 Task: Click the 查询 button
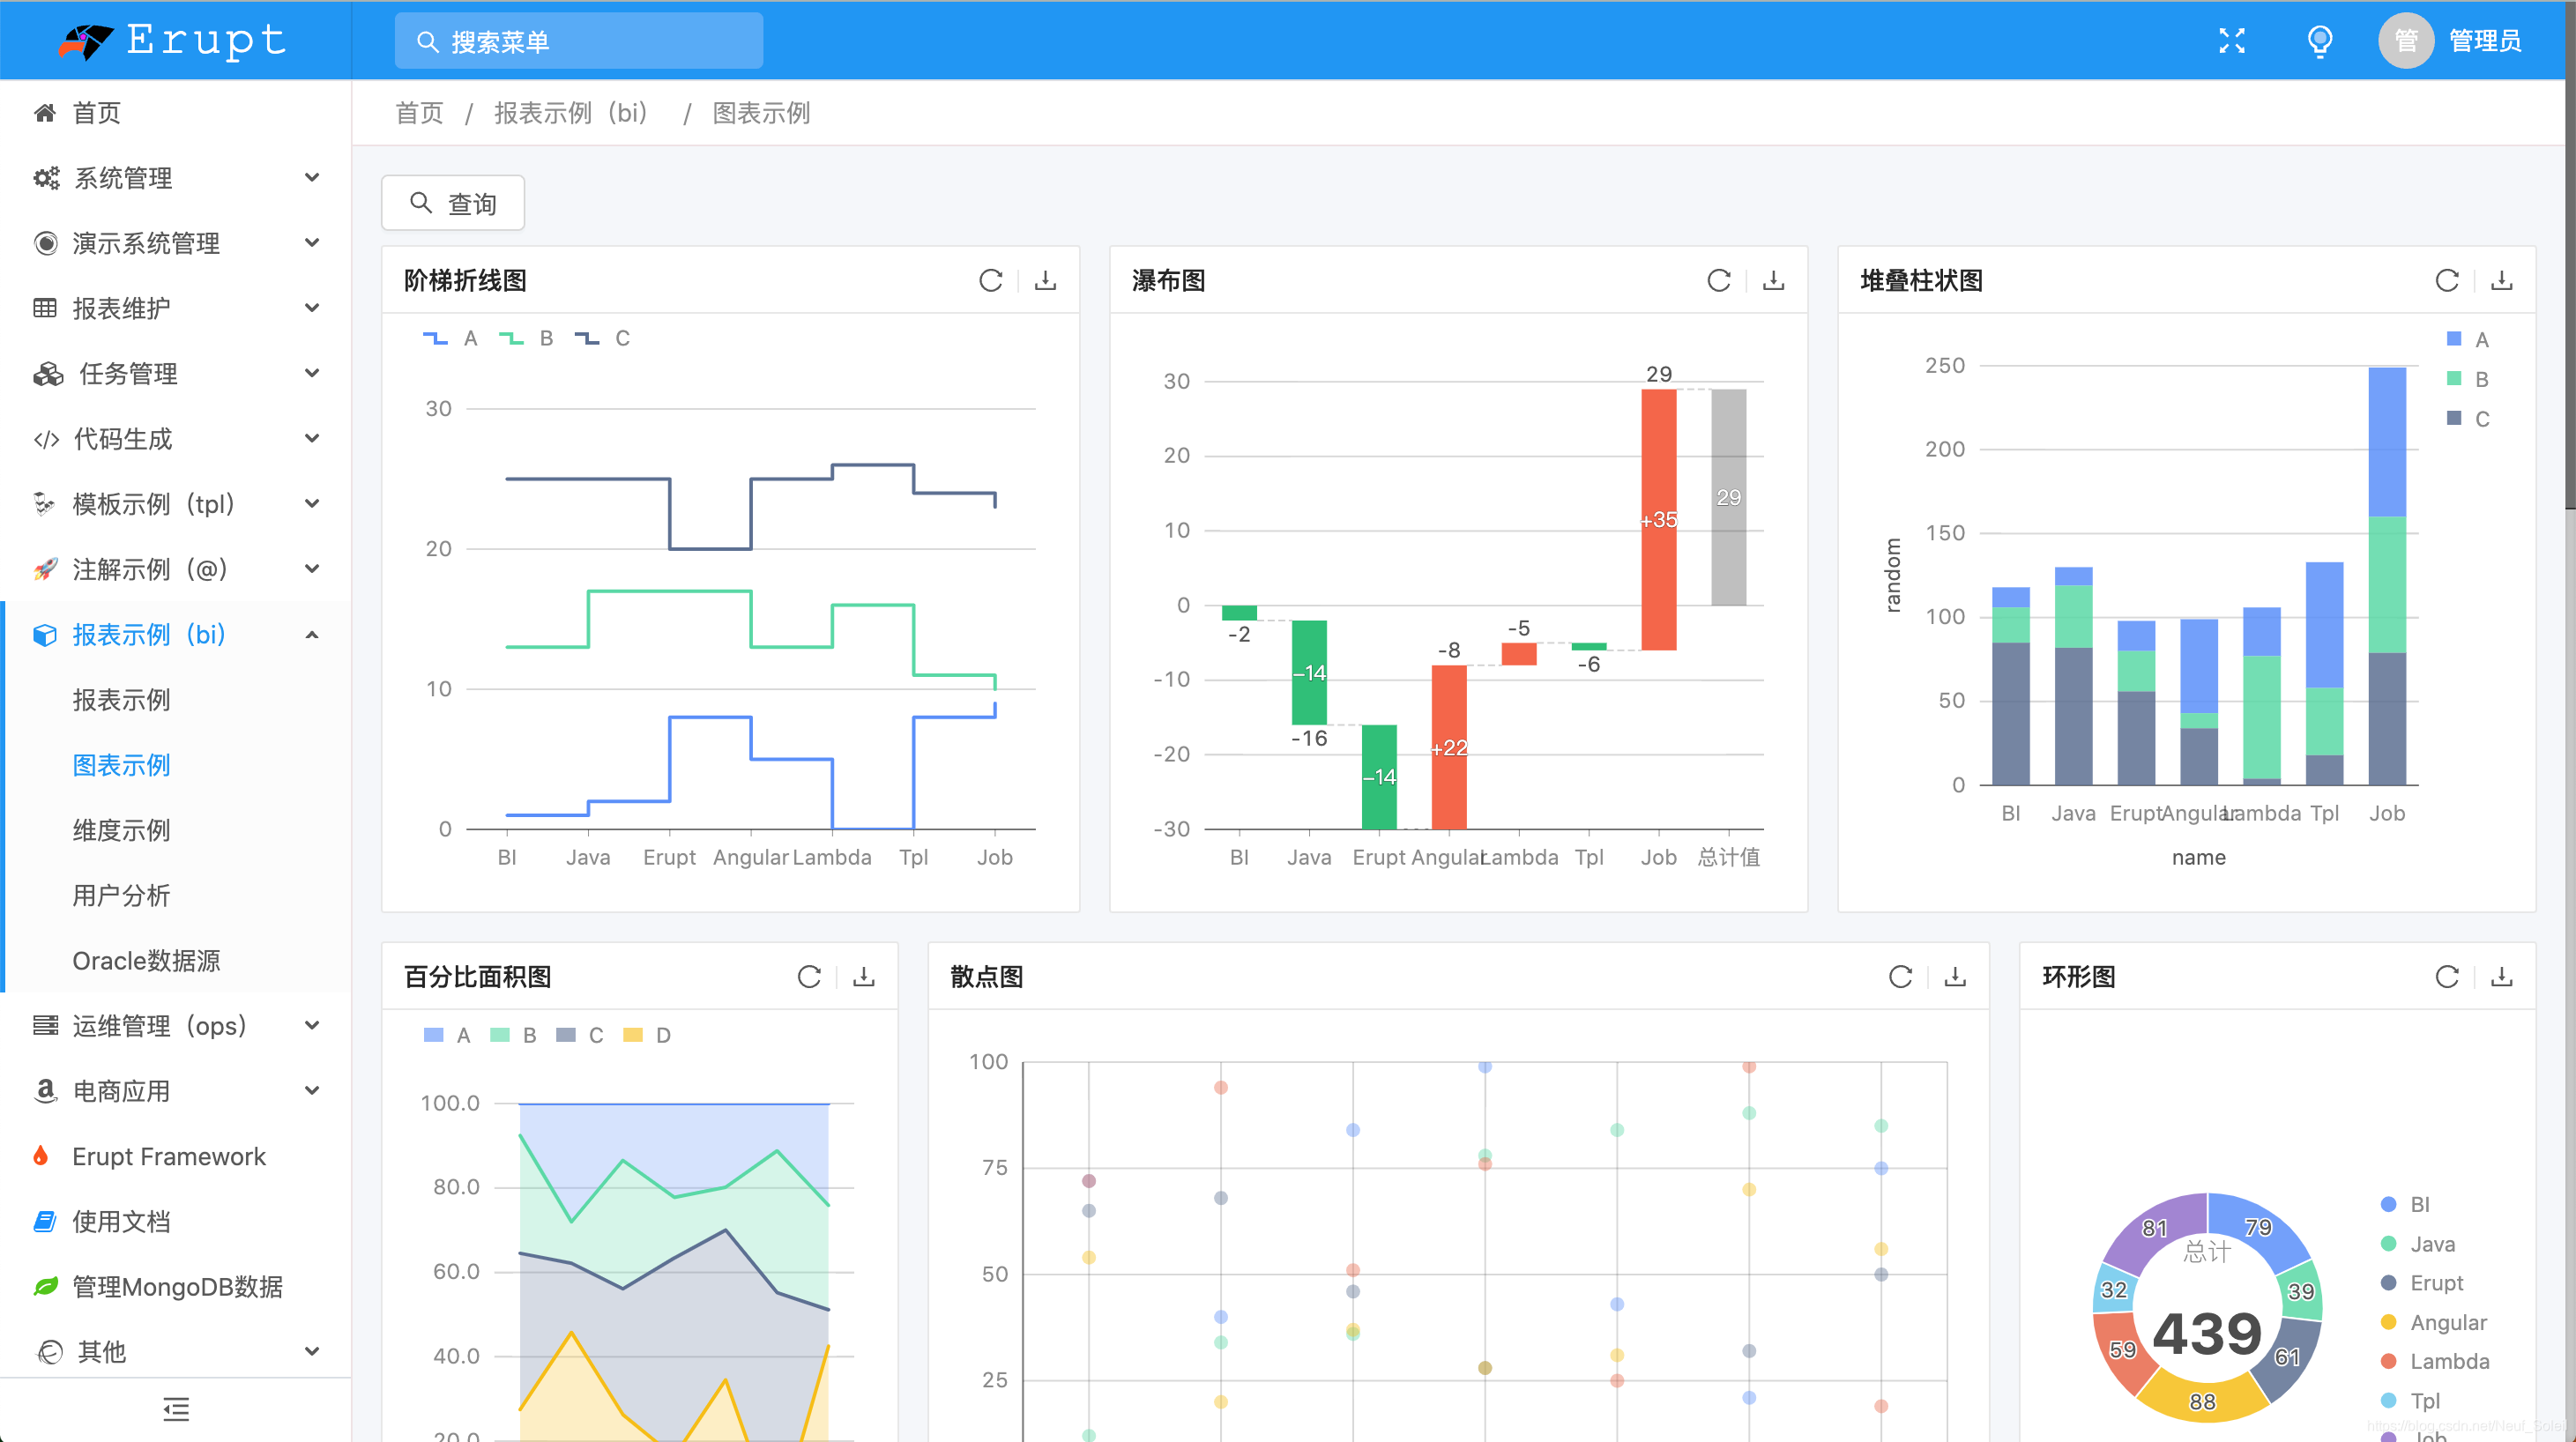[x=452, y=202]
